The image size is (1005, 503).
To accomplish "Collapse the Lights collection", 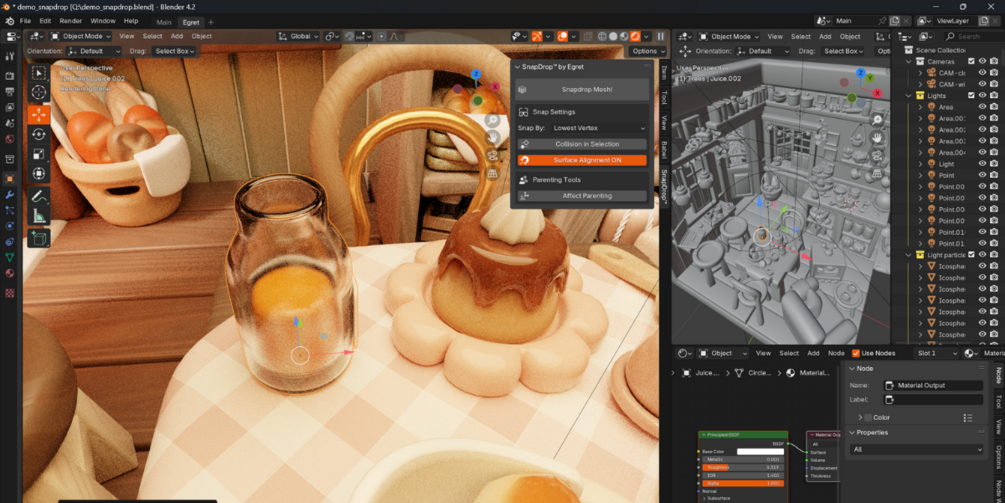I will coord(908,95).
